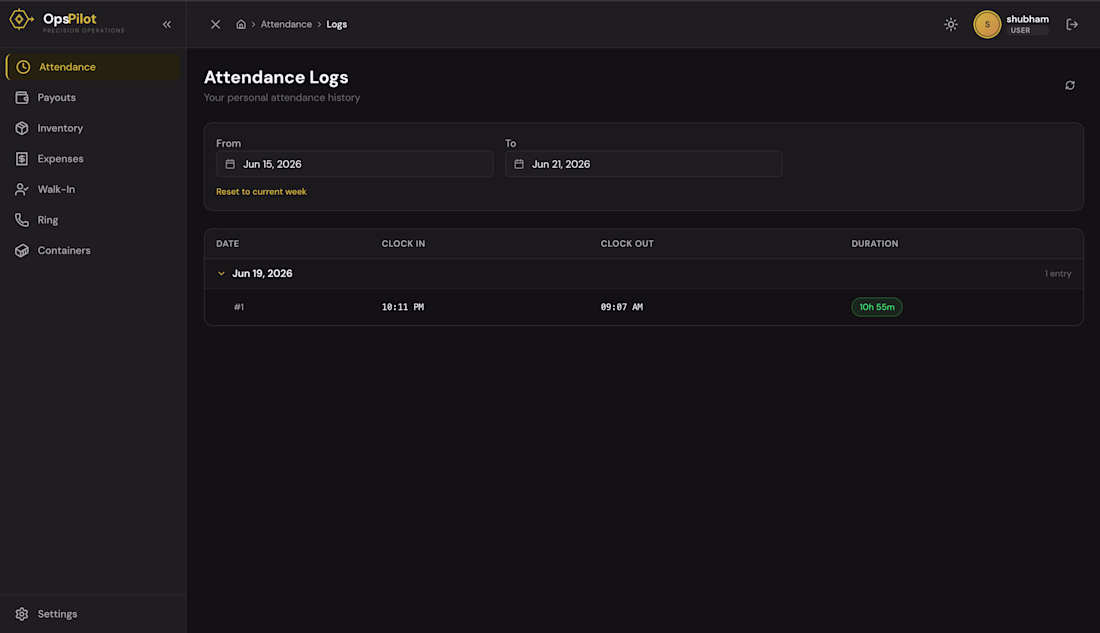
Task: Click the DATE column header
Action: tap(227, 244)
